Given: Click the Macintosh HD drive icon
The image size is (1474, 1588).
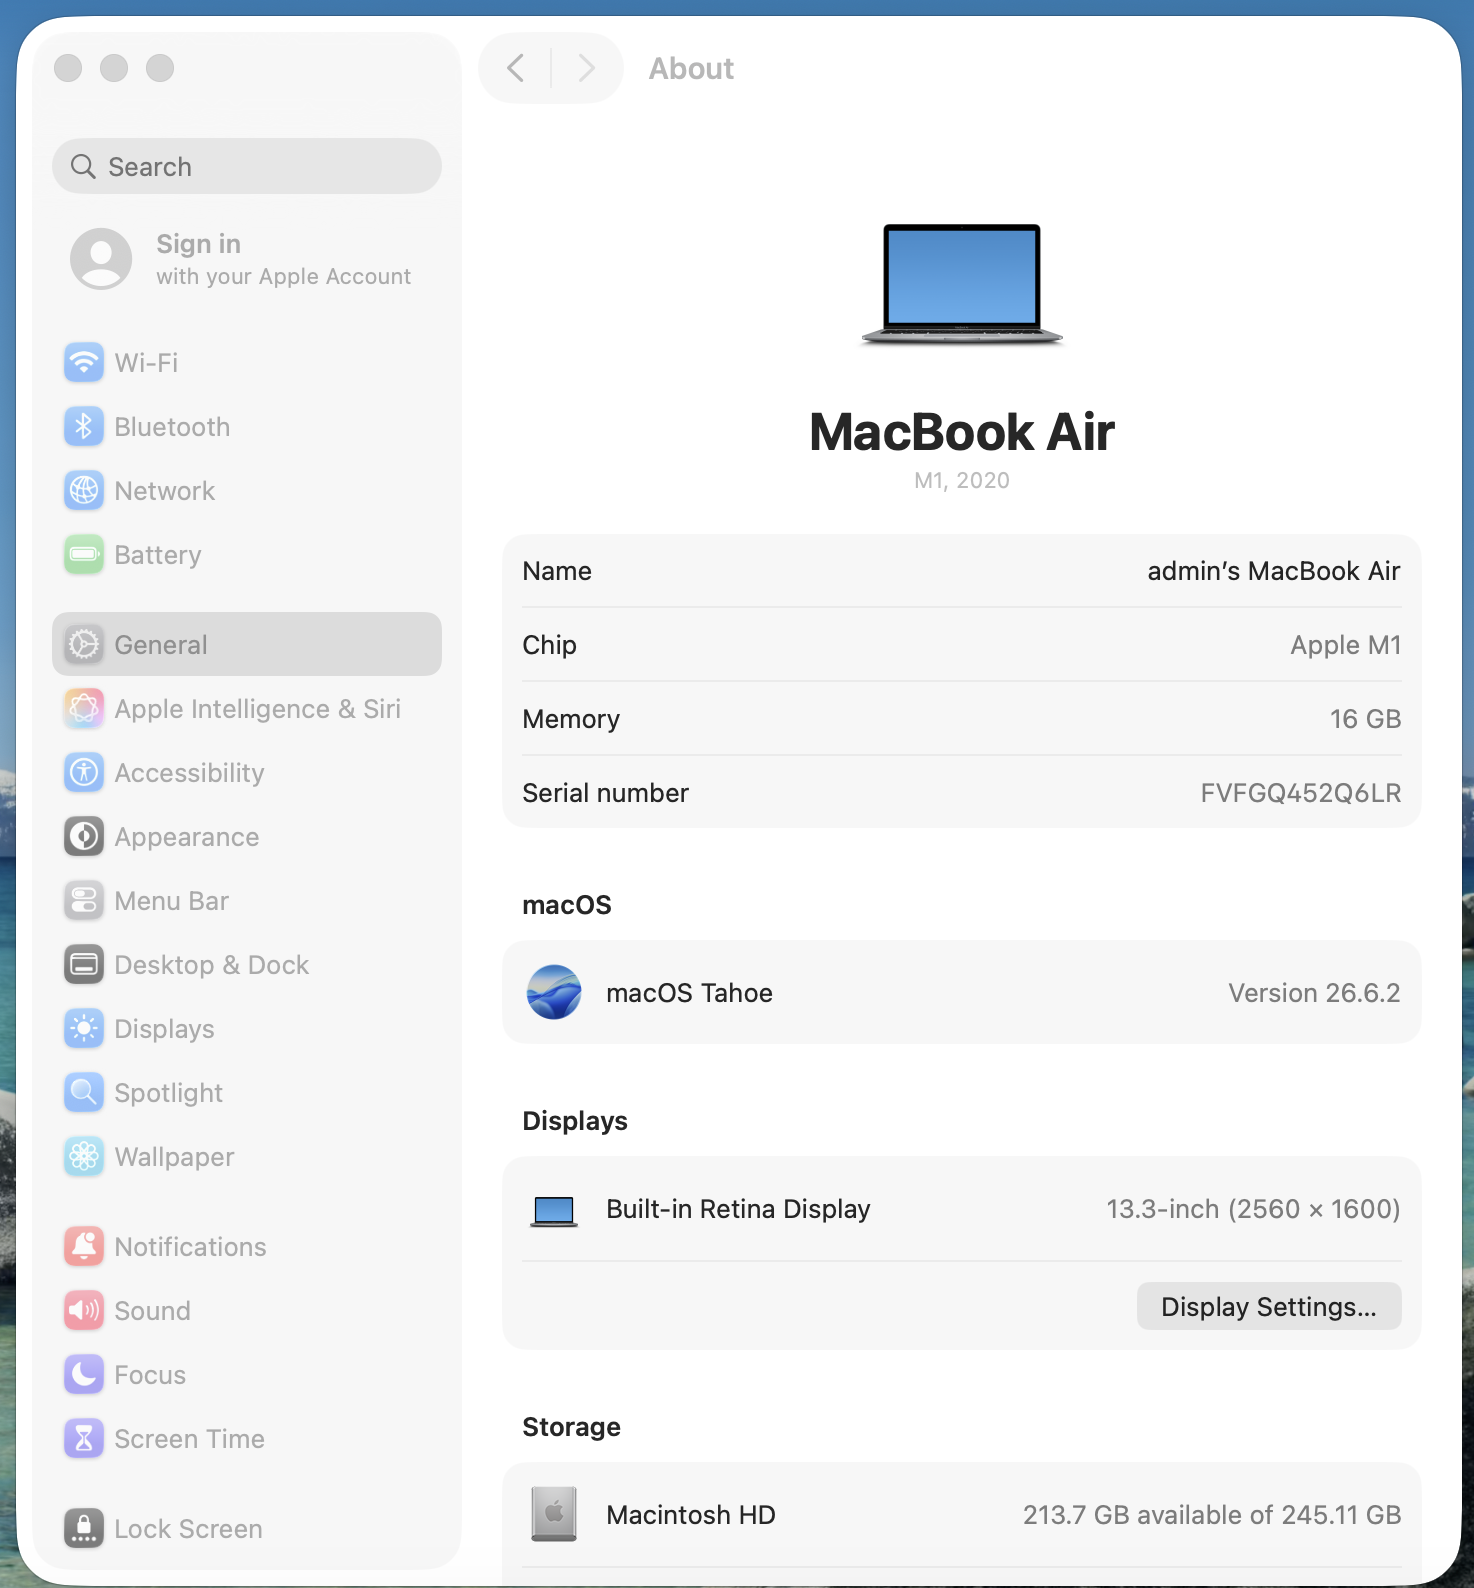Looking at the screenshot, I should 554,1514.
